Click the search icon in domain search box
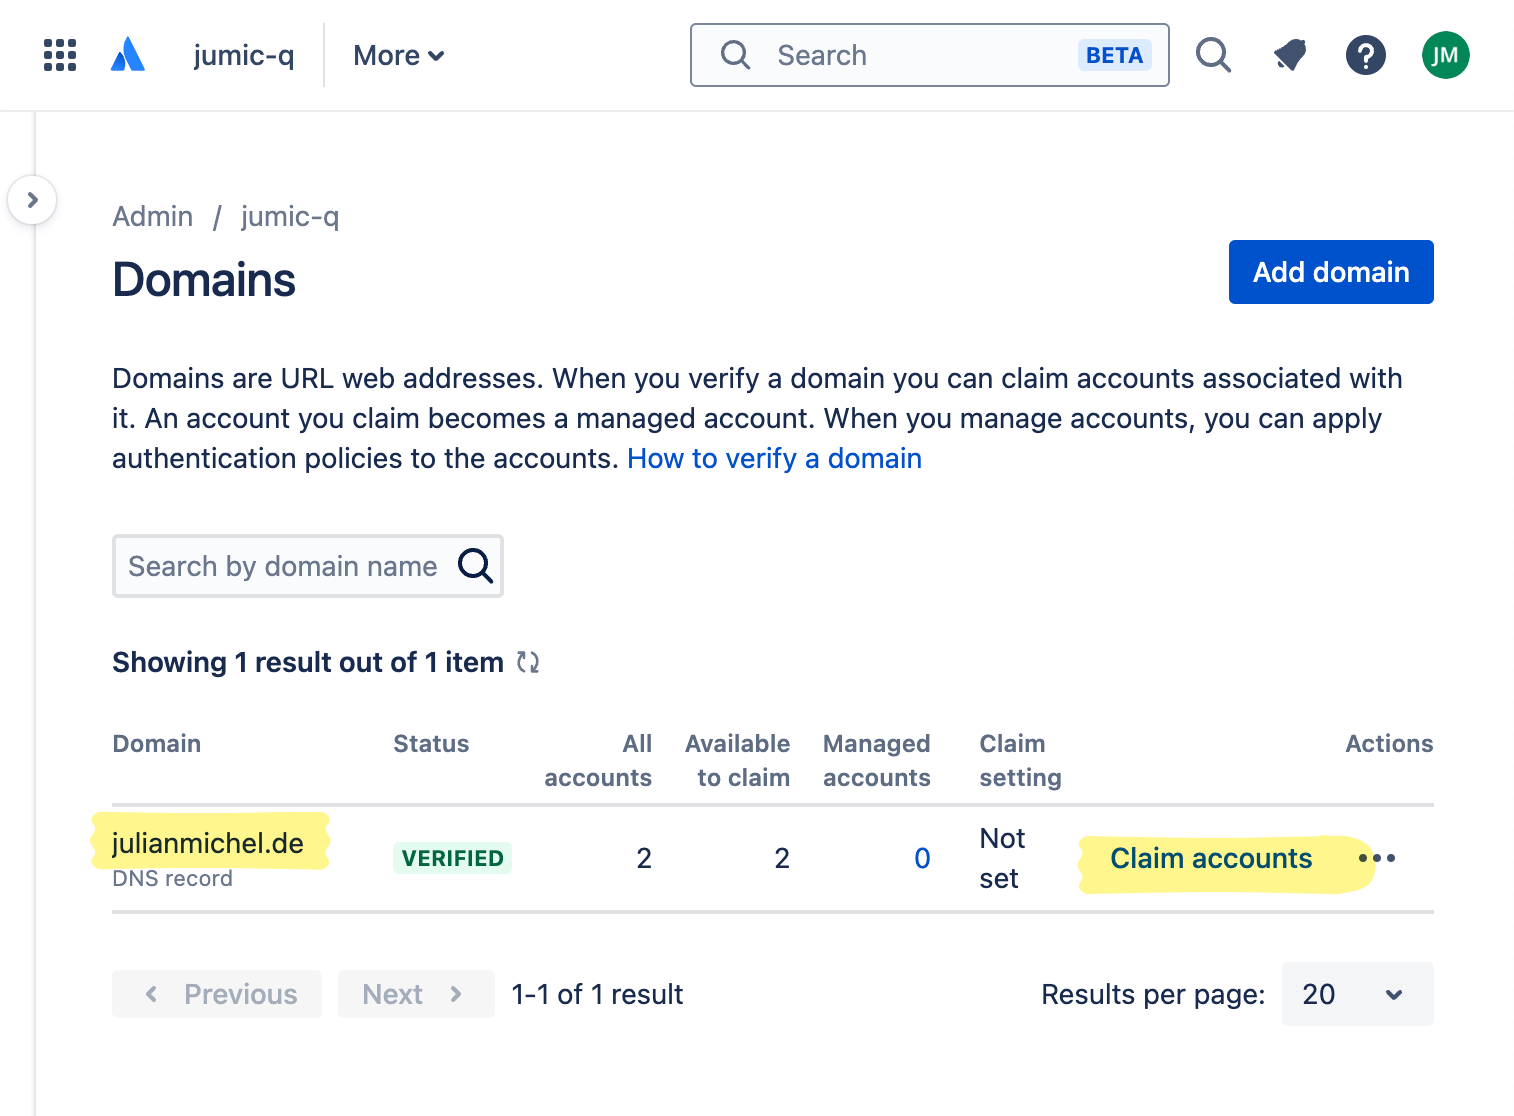This screenshot has width=1514, height=1116. 474,566
